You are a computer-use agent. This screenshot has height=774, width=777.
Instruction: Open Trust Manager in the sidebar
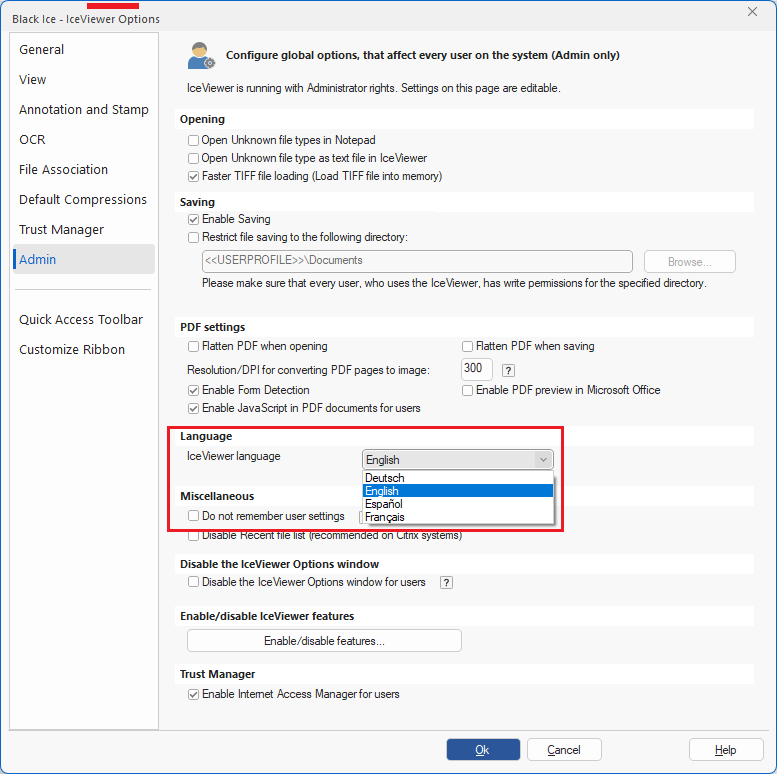tap(84, 230)
